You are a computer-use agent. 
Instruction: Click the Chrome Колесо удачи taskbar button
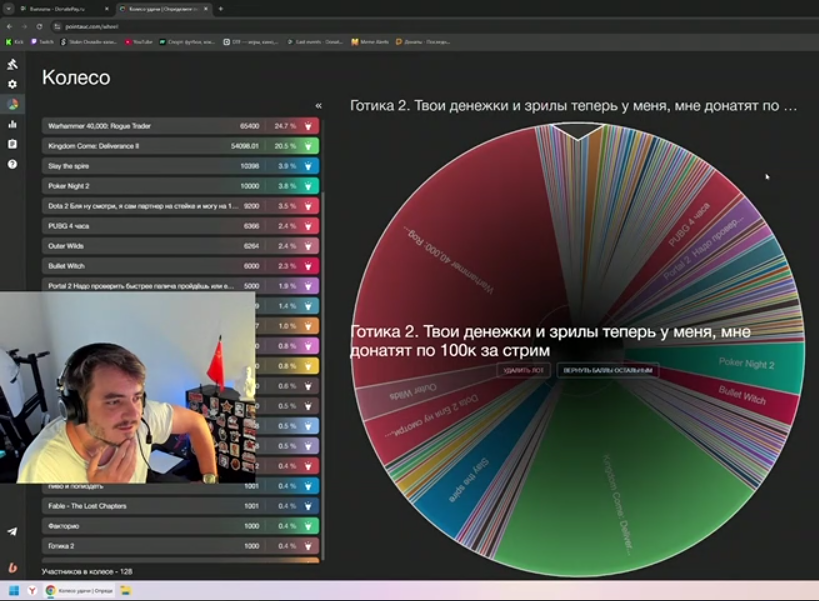[x=79, y=591]
